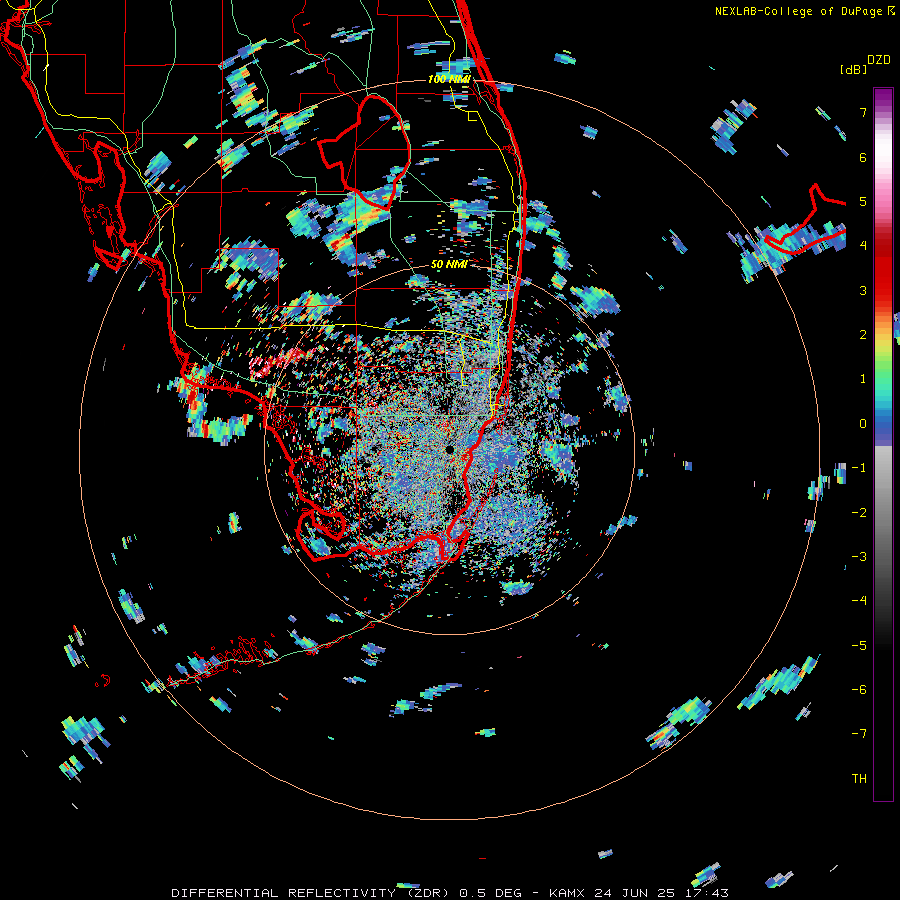Click the vertical ZDR color scale bar

click(883, 444)
